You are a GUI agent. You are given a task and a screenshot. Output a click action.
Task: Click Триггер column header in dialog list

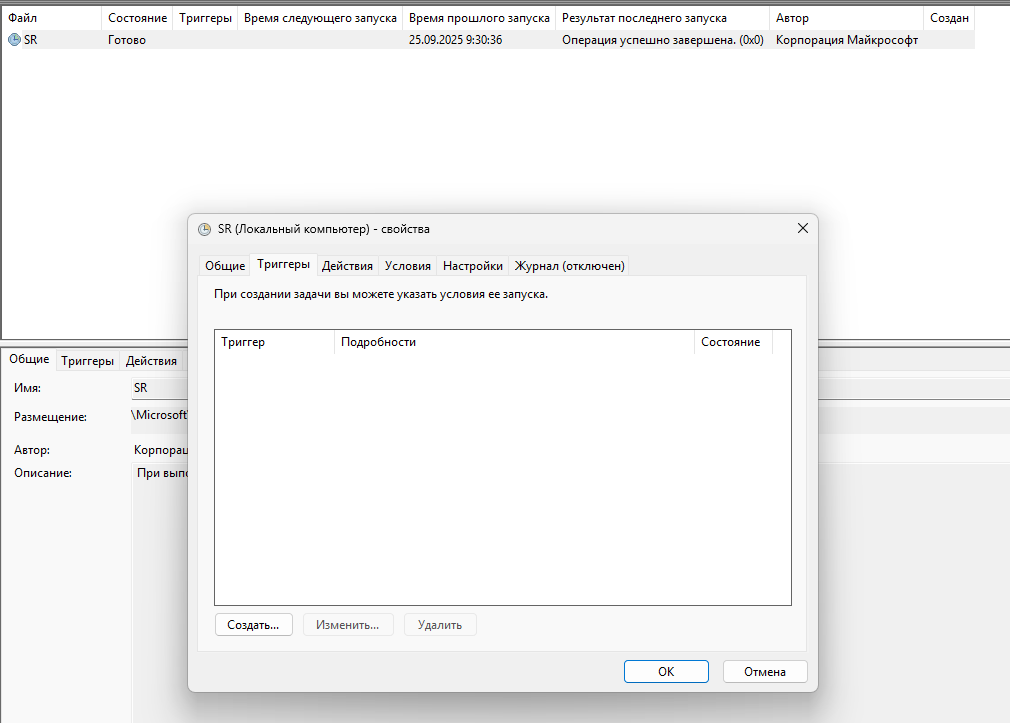274,342
